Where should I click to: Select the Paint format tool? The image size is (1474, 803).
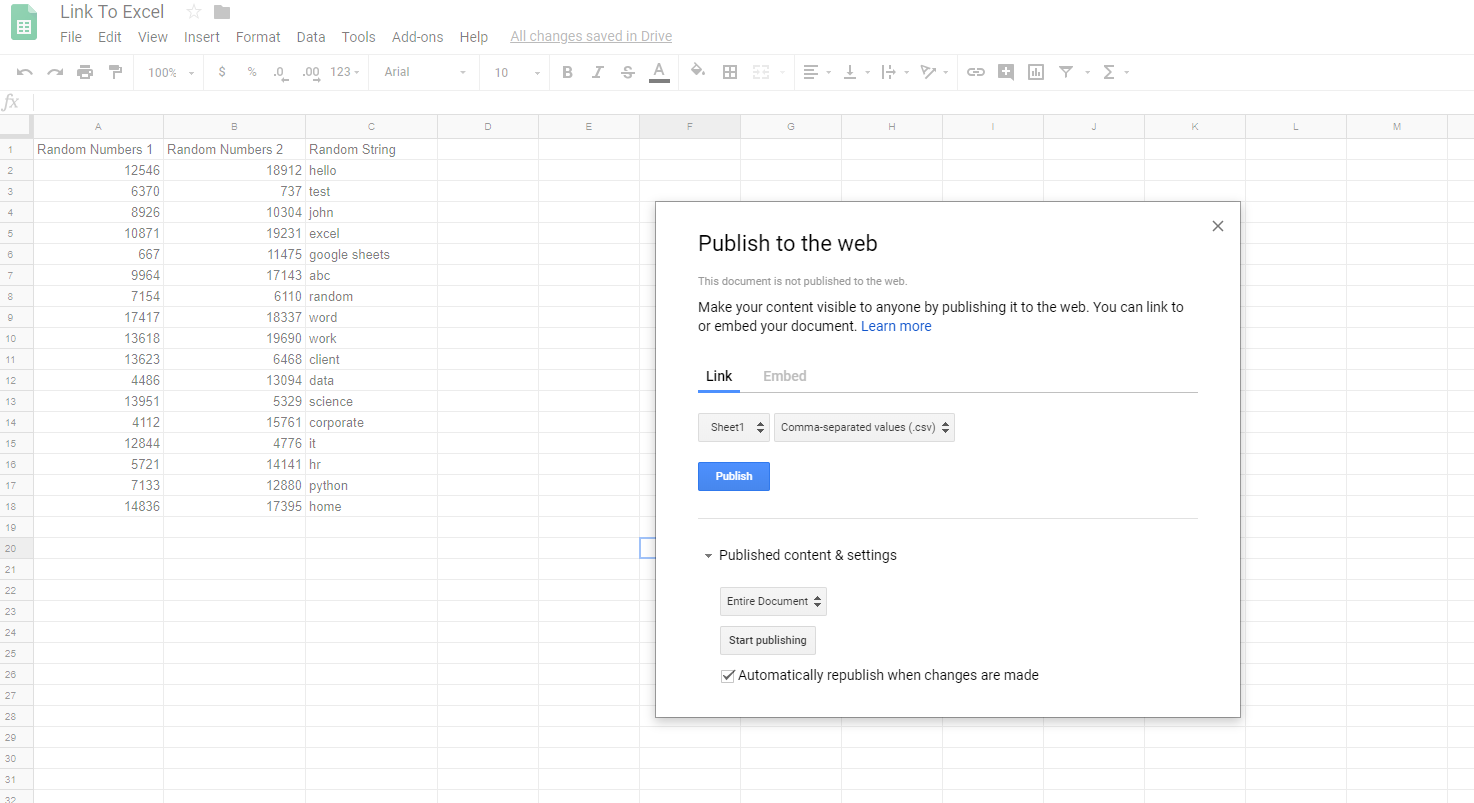click(115, 72)
